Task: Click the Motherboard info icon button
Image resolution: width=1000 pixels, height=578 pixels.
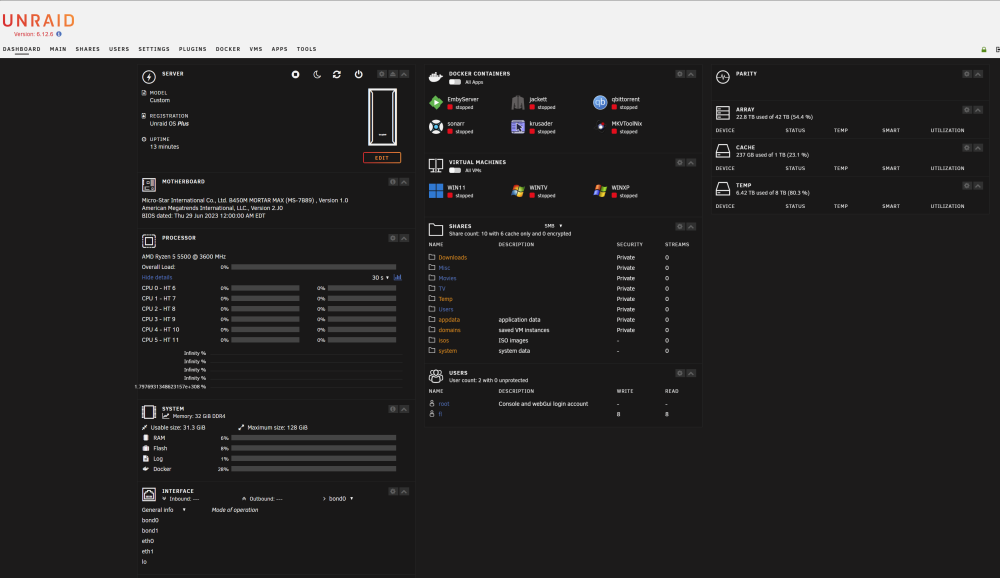Action: click(393, 182)
